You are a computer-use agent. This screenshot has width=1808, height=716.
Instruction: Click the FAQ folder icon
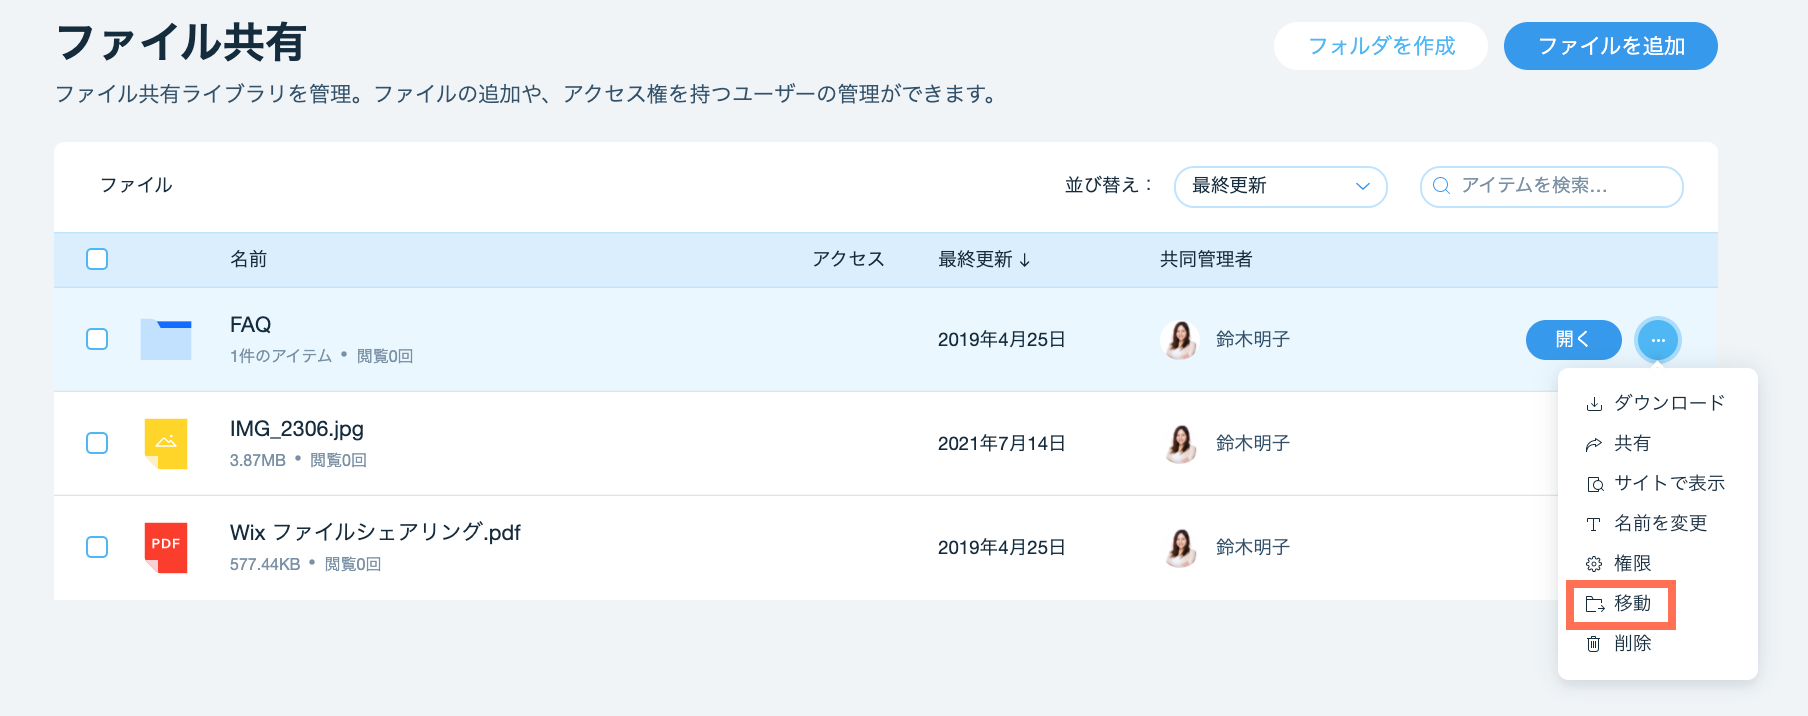[166, 339]
